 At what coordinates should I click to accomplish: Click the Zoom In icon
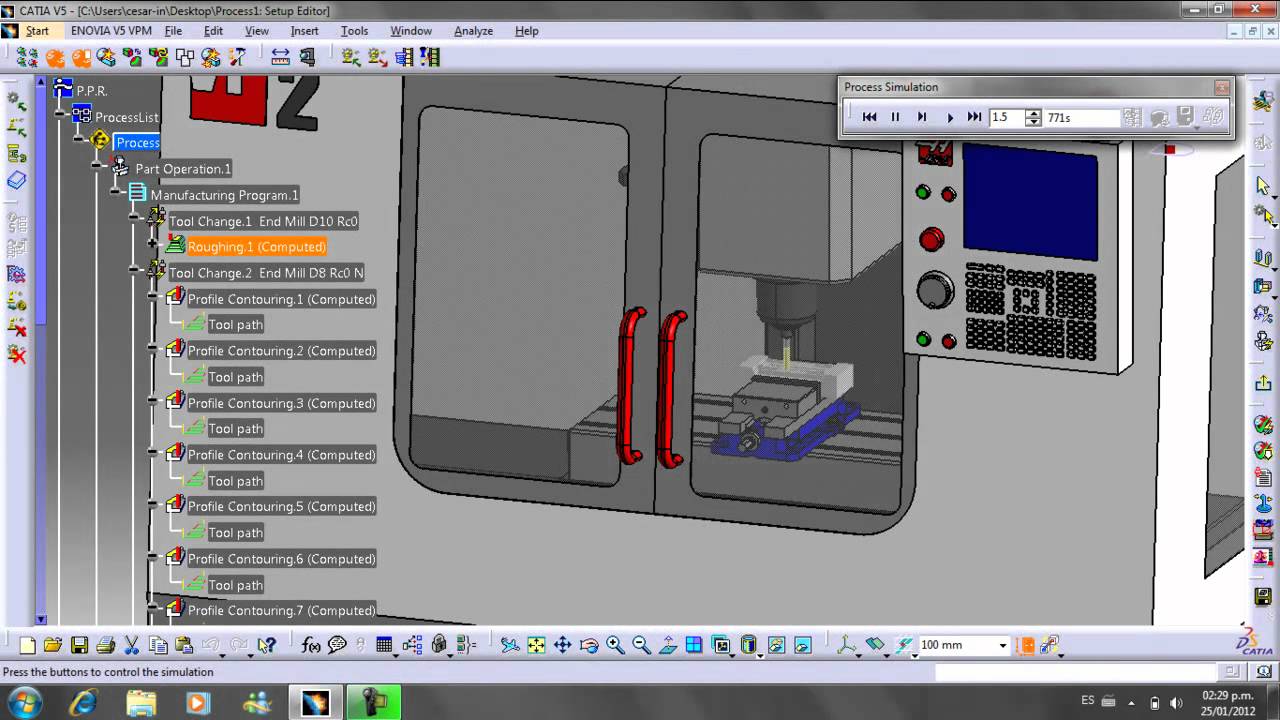pyautogui.click(x=615, y=646)
